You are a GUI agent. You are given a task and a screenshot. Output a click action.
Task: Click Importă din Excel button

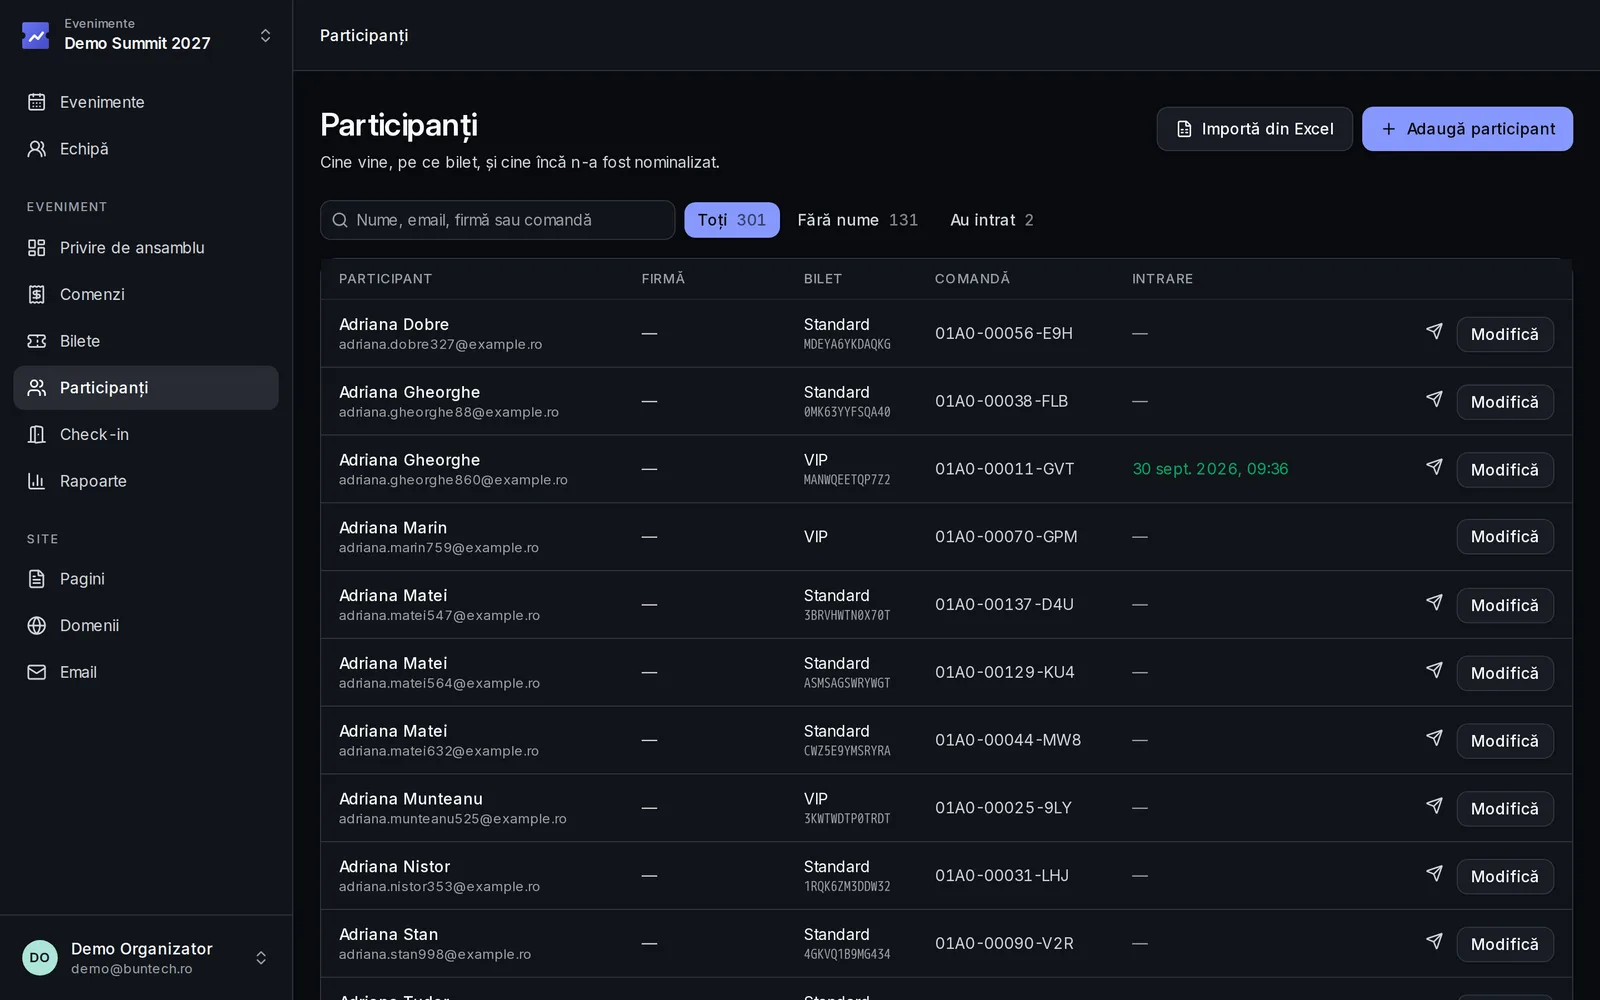pos(1255,129)
